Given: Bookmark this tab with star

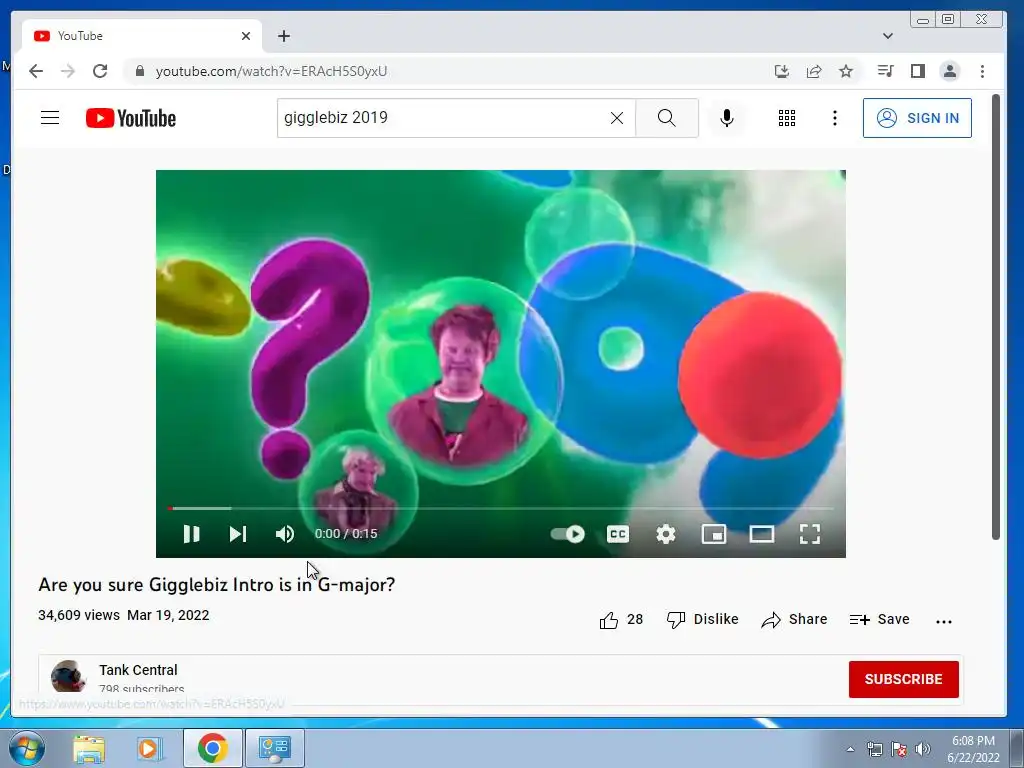Looking at the screenshot, I should 846,71.
